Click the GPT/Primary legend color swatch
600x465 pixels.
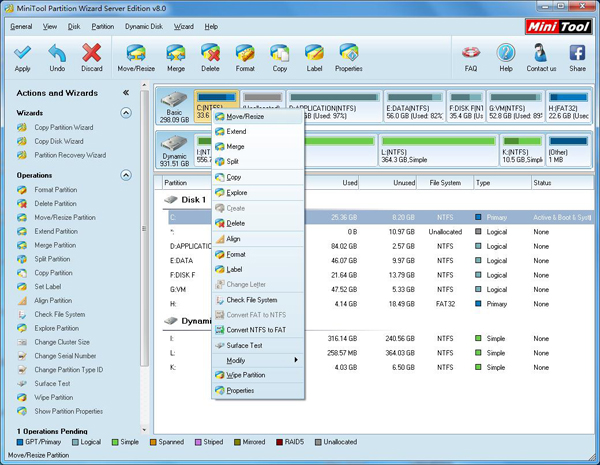(20, 442)
